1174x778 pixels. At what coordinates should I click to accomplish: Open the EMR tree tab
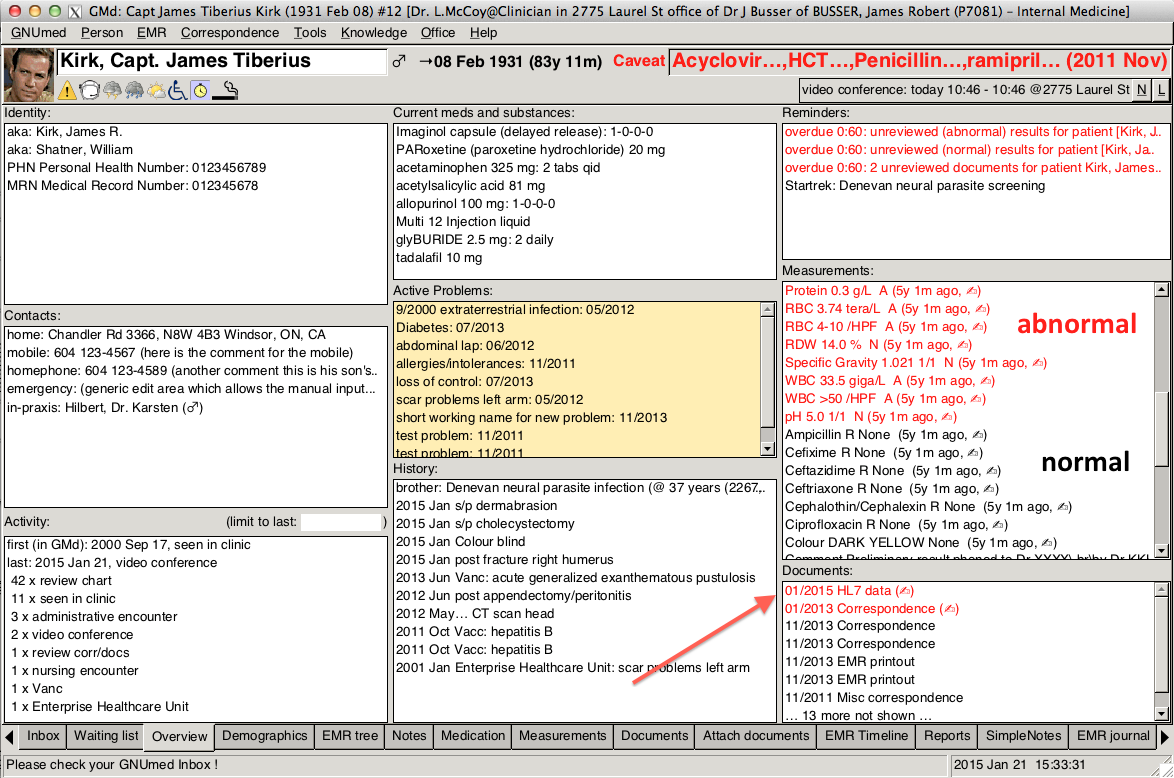[x=350, y=736]
